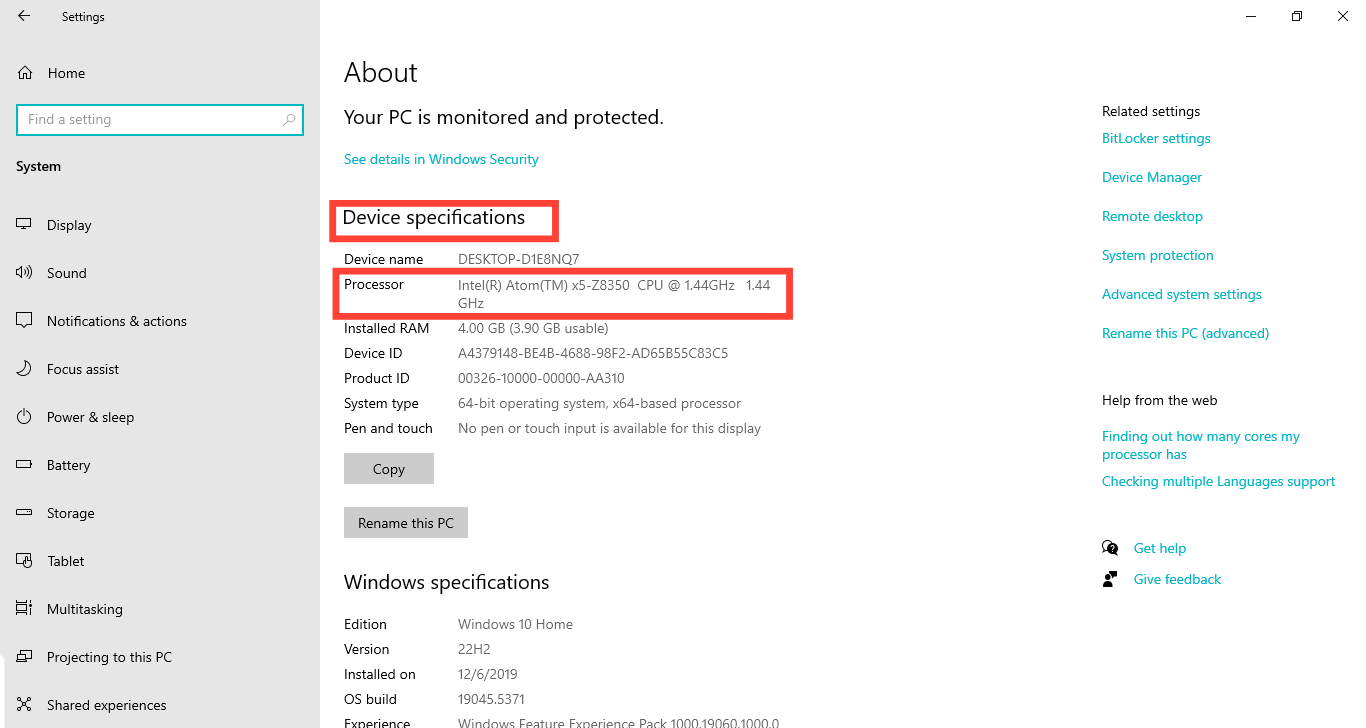The width and height of the screenshot is (1366, 728).
Task: Open Remote desktop link
Action: click(x=1152, y=216)
